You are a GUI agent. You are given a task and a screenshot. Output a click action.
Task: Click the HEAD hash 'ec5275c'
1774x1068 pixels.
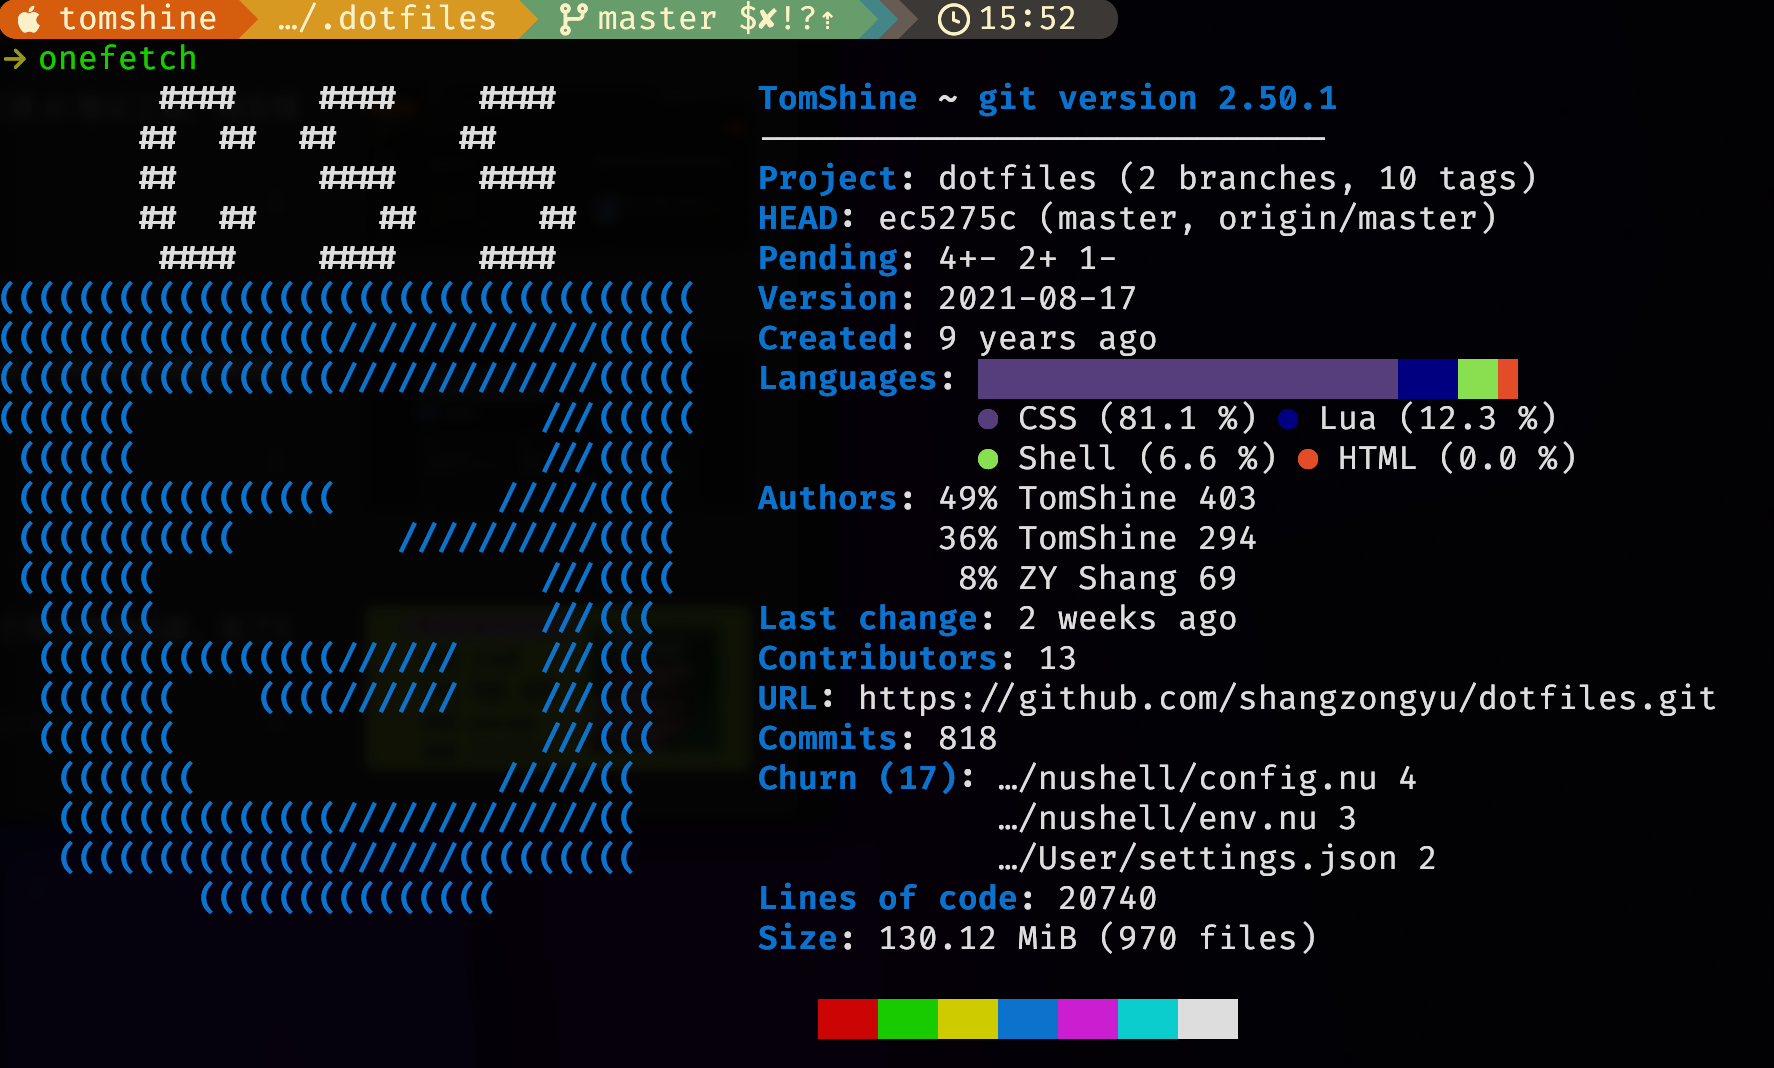tap(947, 218)
